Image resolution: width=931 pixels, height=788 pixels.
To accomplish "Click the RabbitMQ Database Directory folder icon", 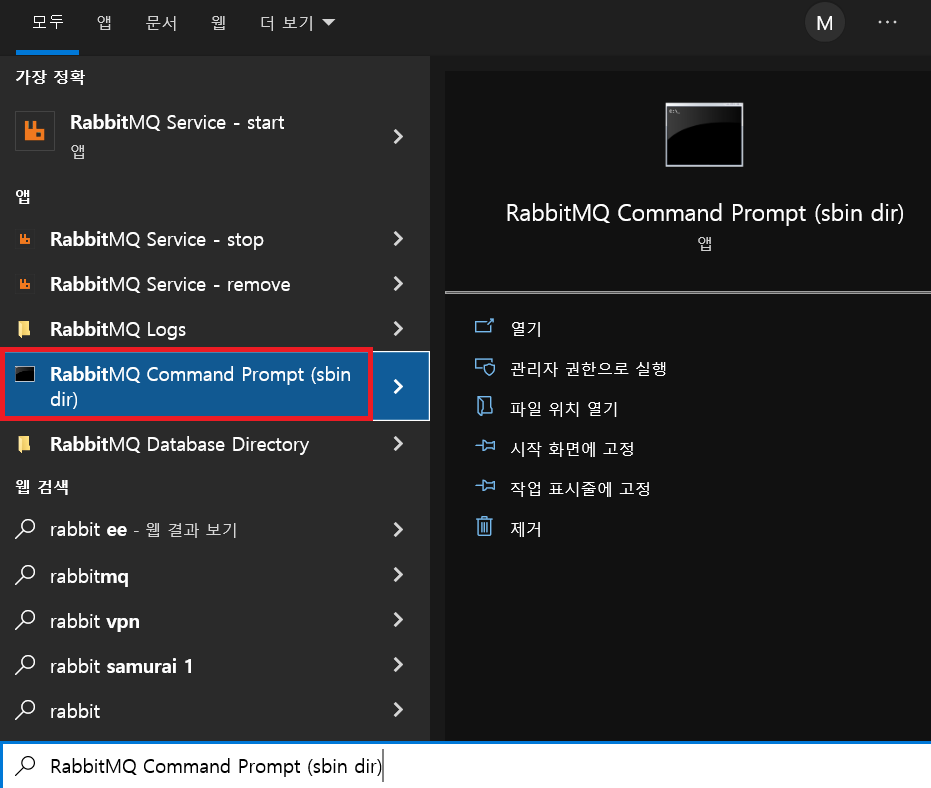I will point(24,444).
